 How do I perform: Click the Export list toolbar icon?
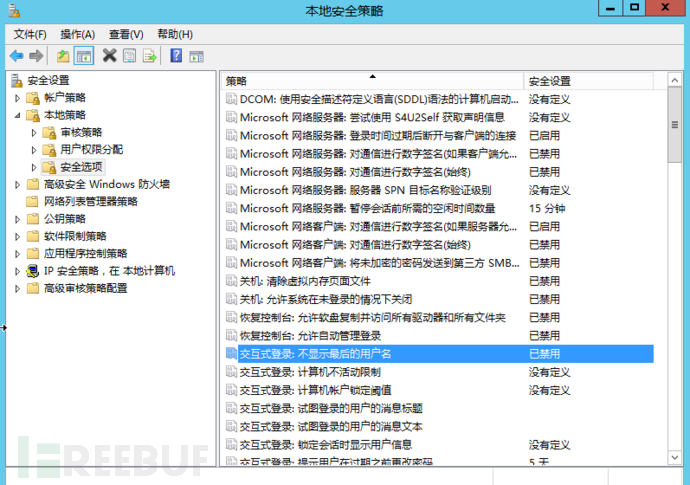point(149,56)
